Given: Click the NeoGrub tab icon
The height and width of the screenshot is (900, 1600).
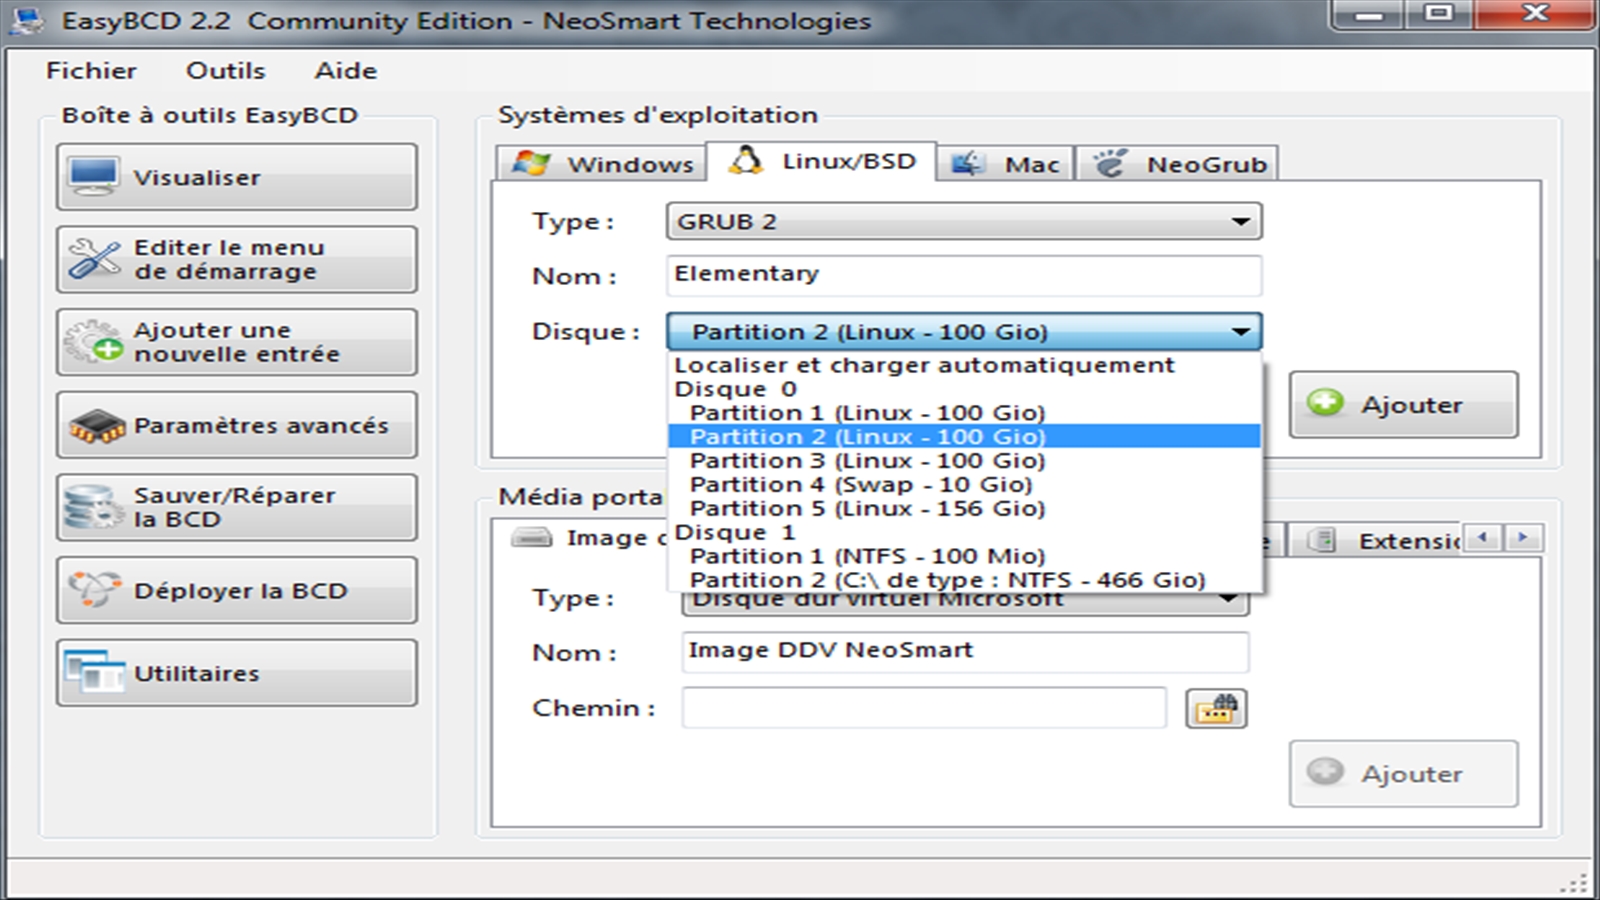Looking at the screenshot, I should tap(1110, 163).
